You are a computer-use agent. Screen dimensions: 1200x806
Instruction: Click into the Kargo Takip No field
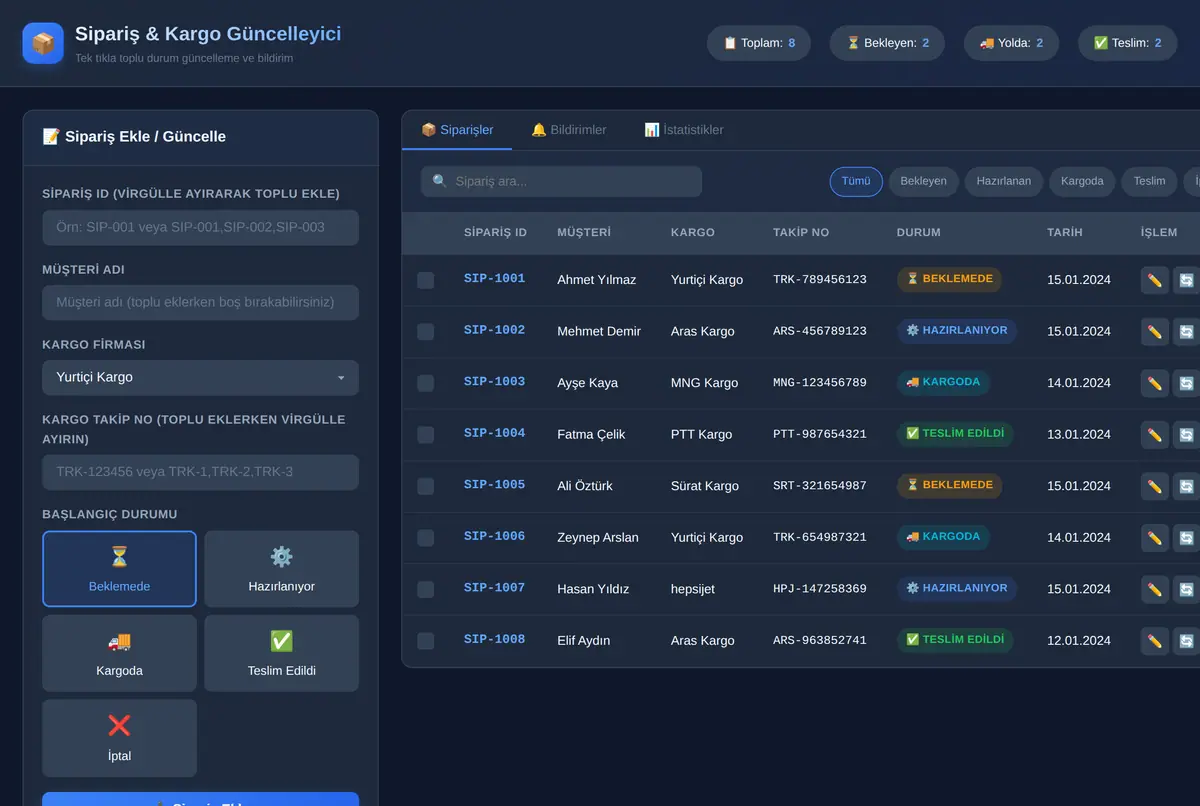[200, 472]
